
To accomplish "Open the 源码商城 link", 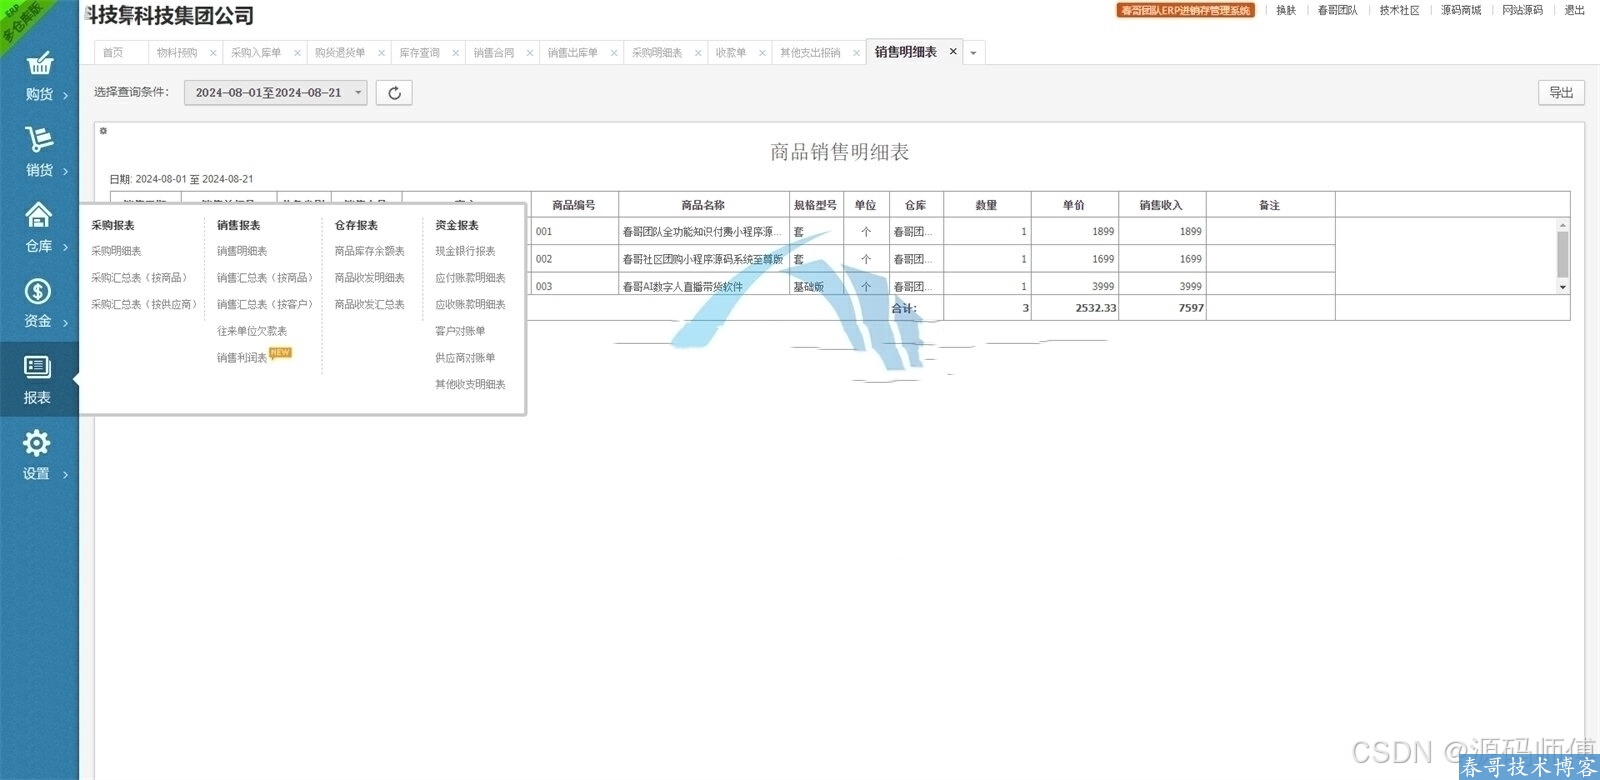I will tap(1460, 10).
